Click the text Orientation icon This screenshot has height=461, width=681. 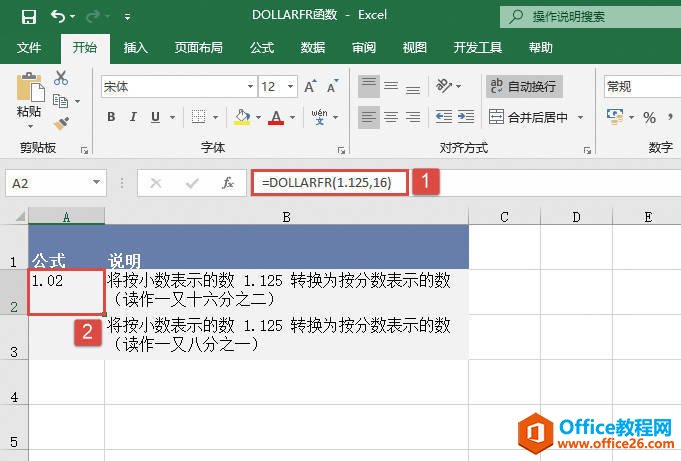444,86
